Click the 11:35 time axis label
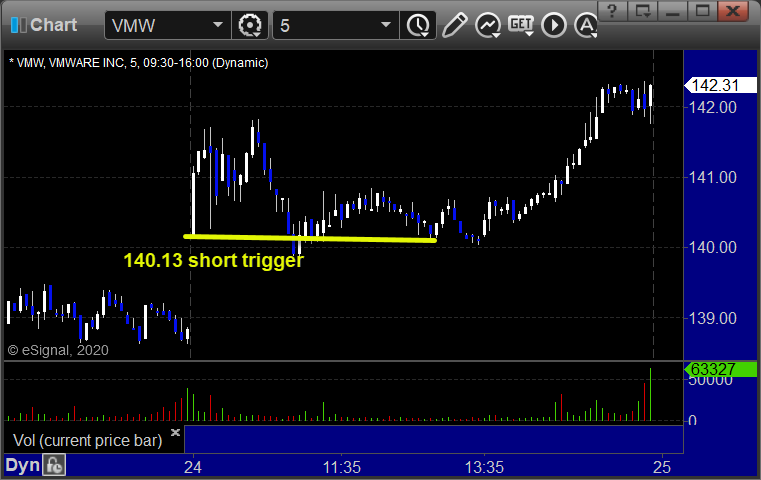Image resolution: width=761 pixels, height=480 pixels. [x=342, y=468]
